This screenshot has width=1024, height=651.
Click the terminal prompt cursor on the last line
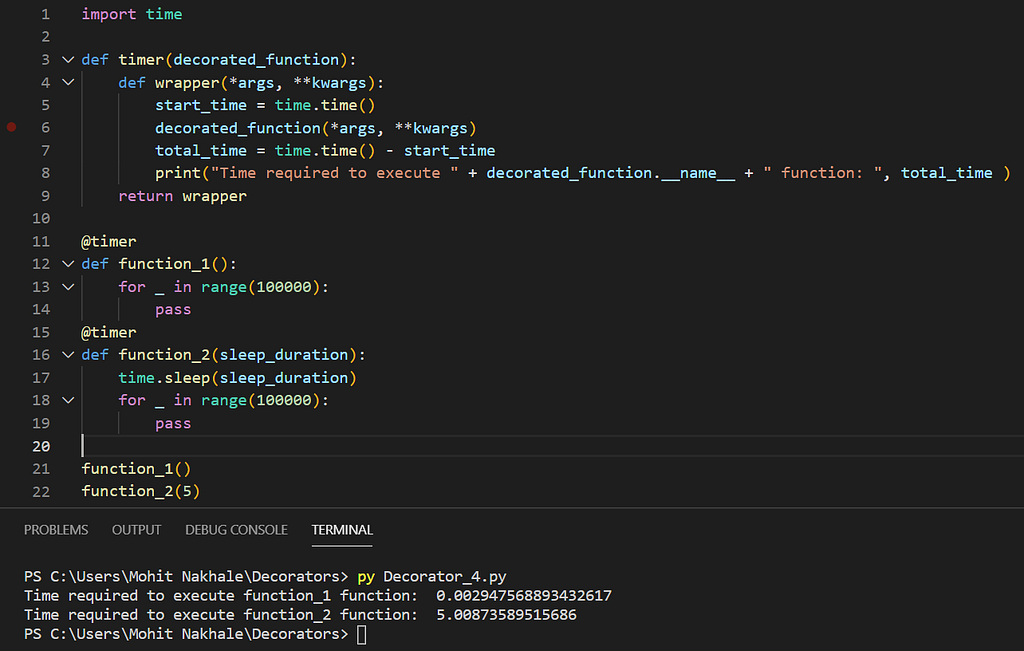pyautogui.click(x=362, y=634)
